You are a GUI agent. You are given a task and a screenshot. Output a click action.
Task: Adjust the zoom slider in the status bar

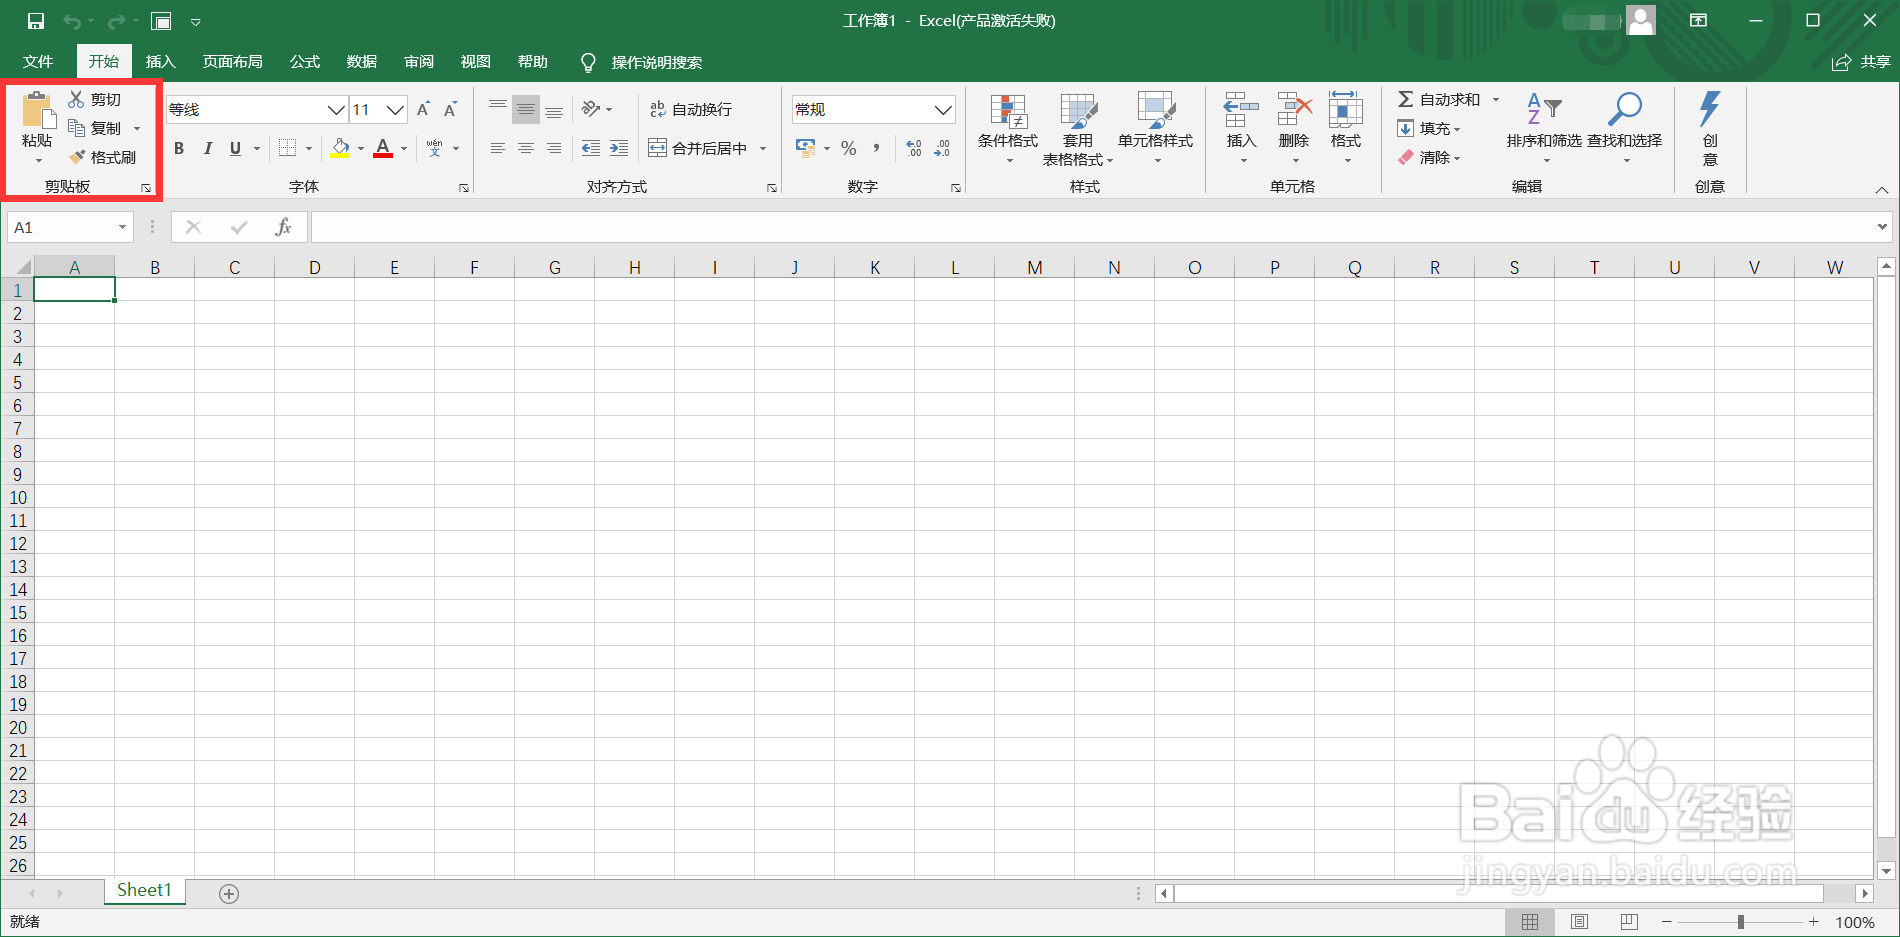[1740, 922]
